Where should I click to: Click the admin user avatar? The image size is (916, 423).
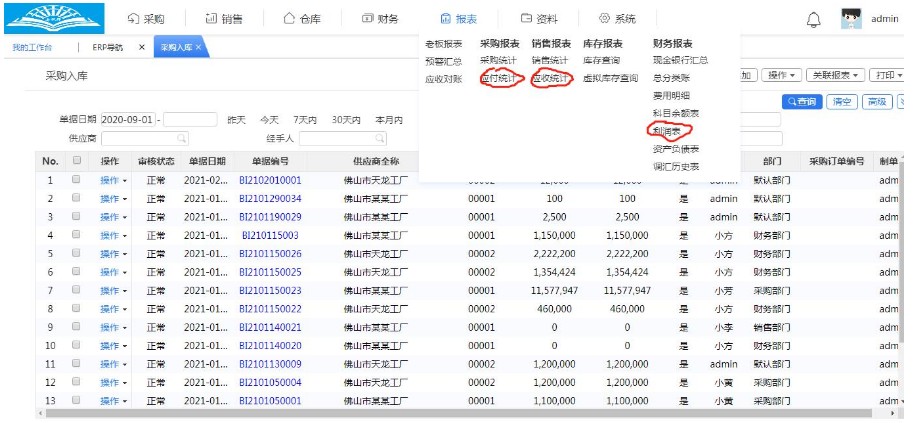(x=851, y=19)
